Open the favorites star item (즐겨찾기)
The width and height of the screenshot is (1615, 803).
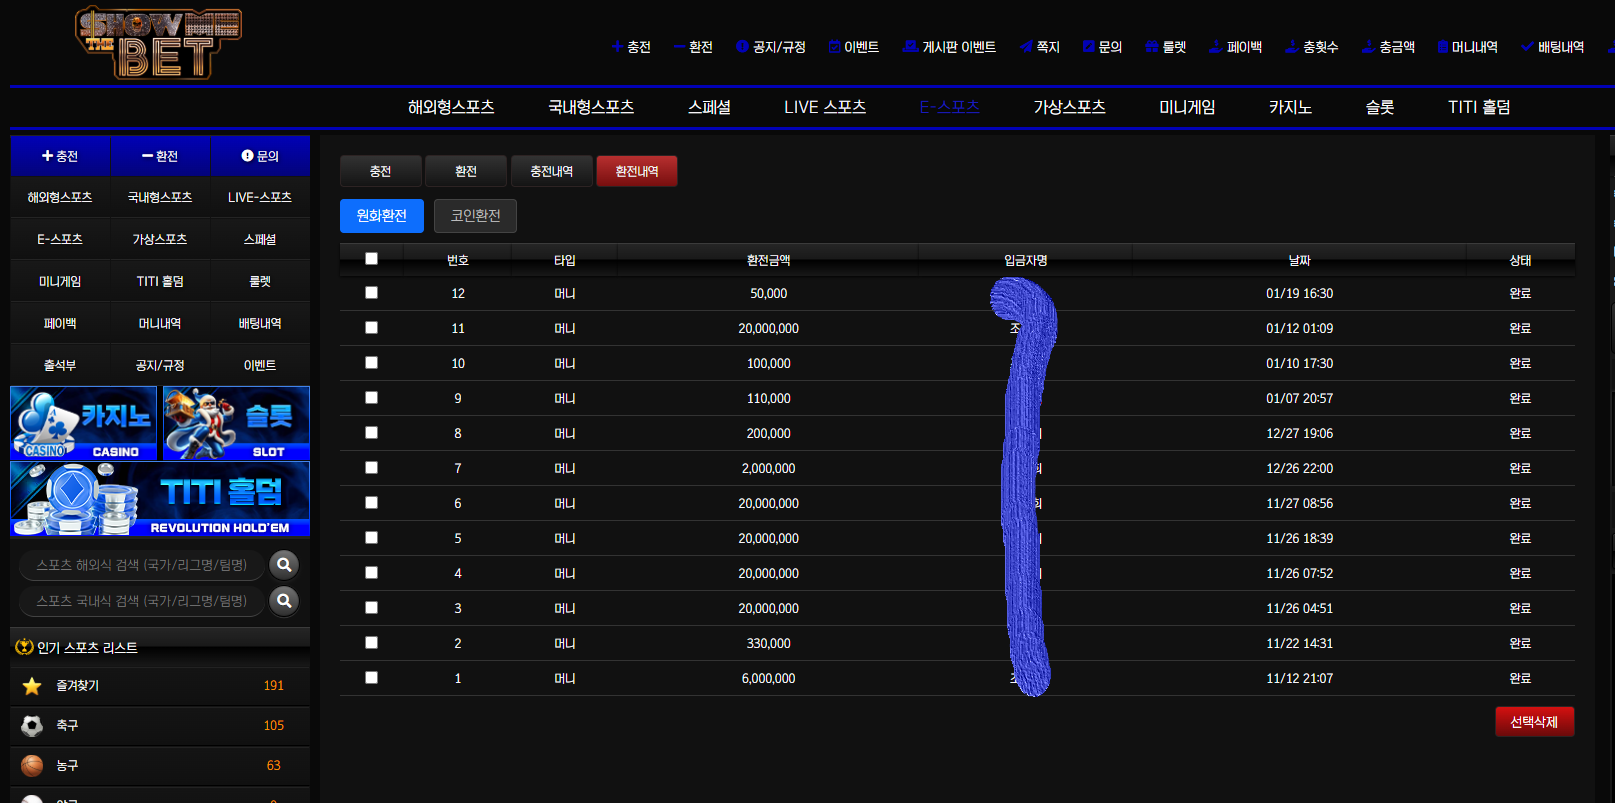[77, 686]
